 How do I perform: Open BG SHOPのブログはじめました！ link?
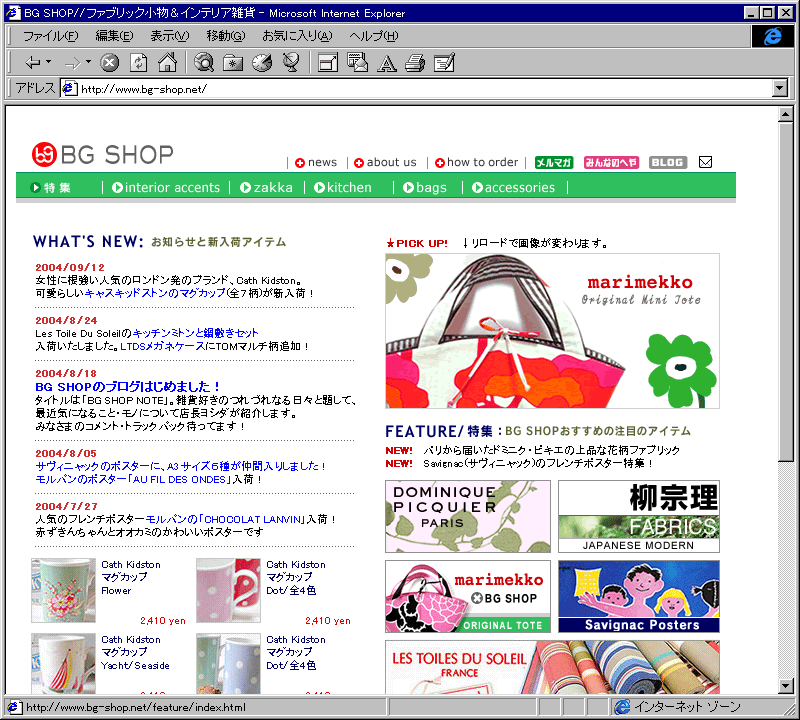pyautogui.click(x=128, y=387)
